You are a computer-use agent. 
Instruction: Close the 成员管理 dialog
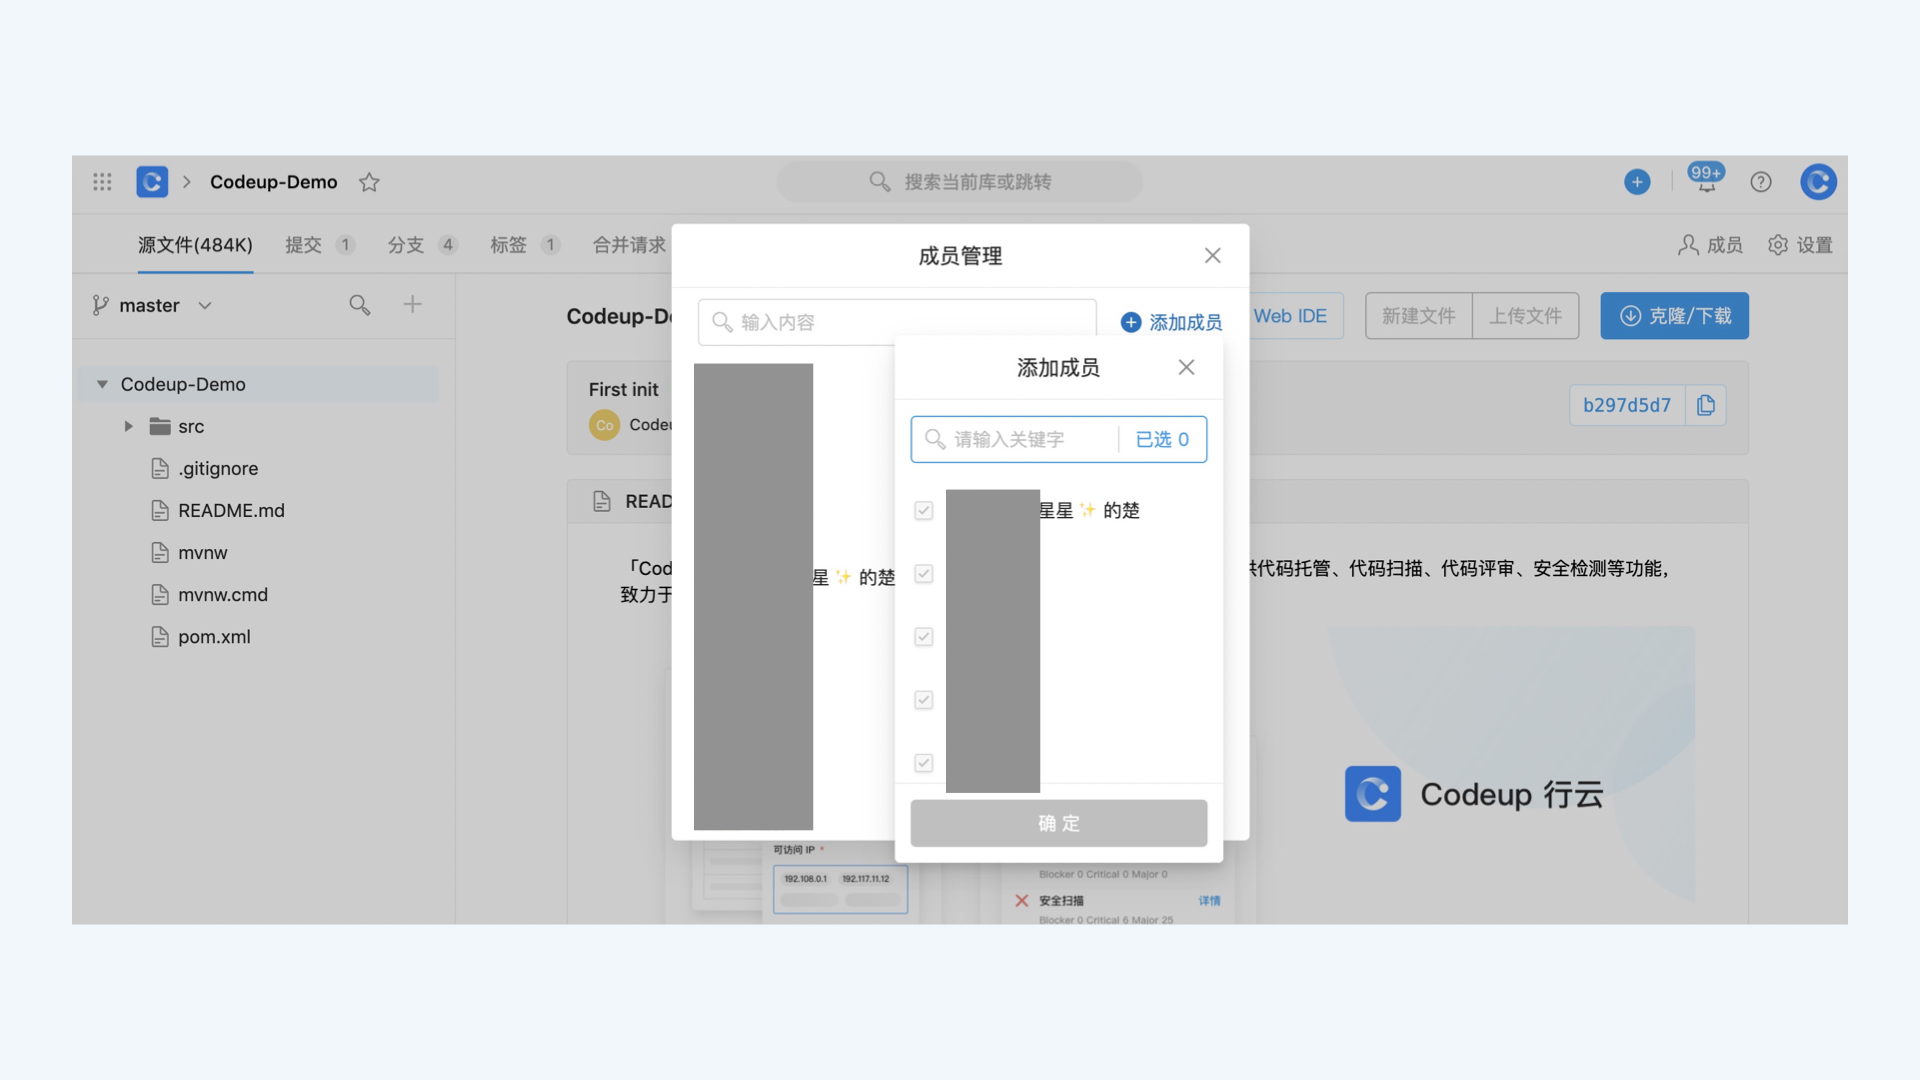coord(1212,256)
